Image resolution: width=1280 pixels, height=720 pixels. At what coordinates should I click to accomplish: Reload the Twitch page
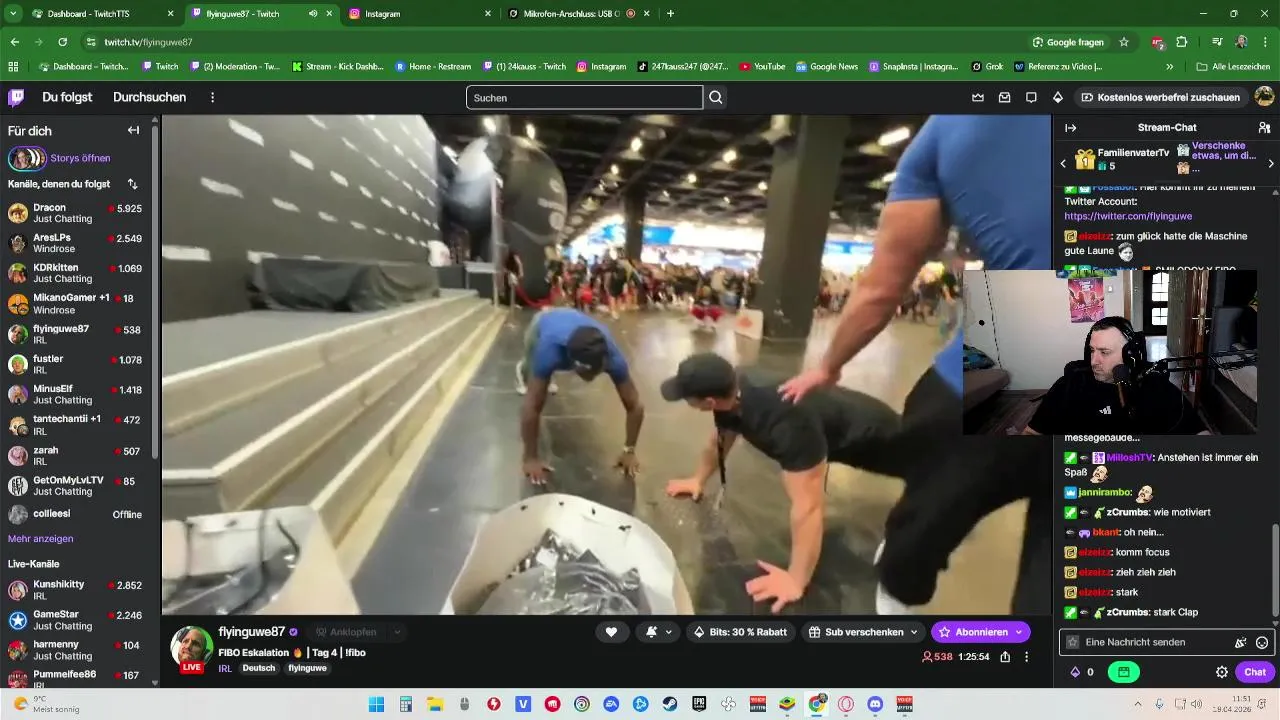pyautogui.click(x=62, y=42)
